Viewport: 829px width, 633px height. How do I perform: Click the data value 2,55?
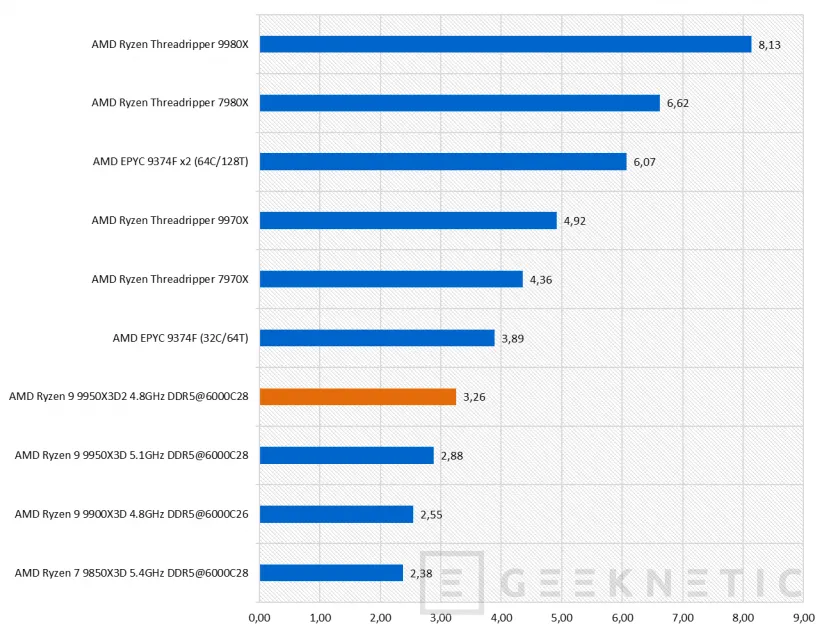[431, 515]
